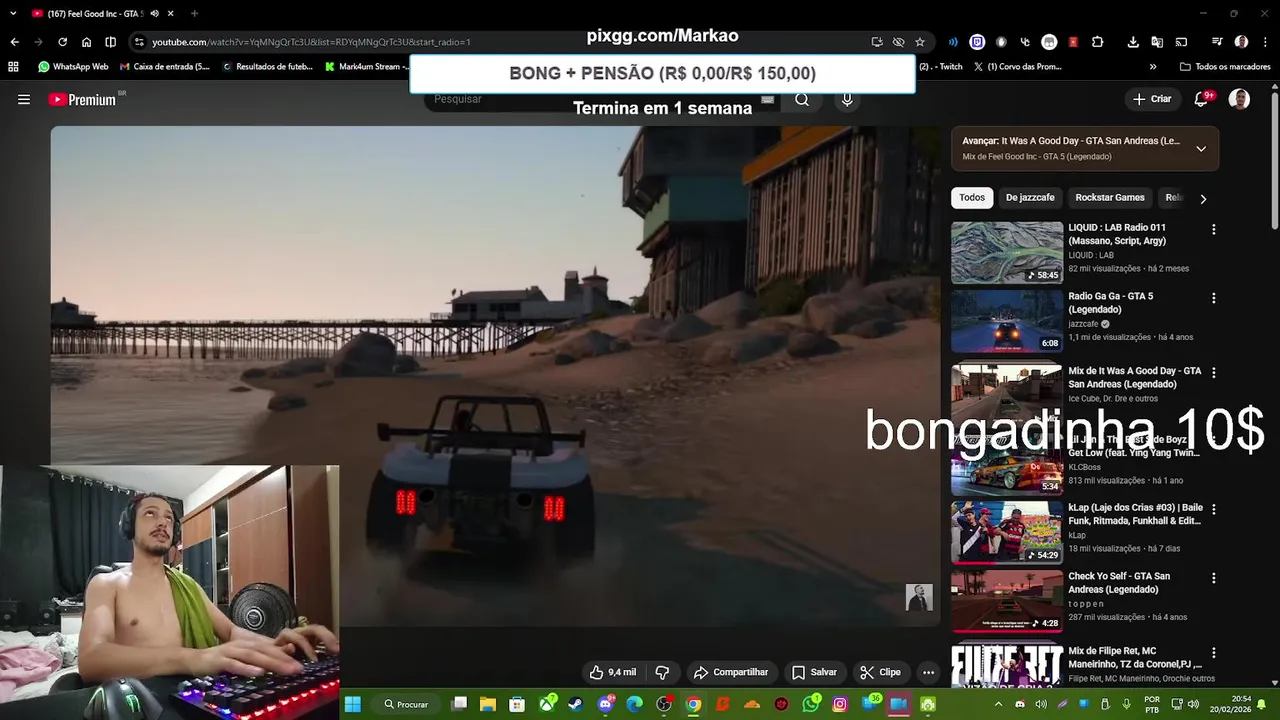
Task: Open Resultados de futeb... bookmark
Action: click(x=268, y=67)
